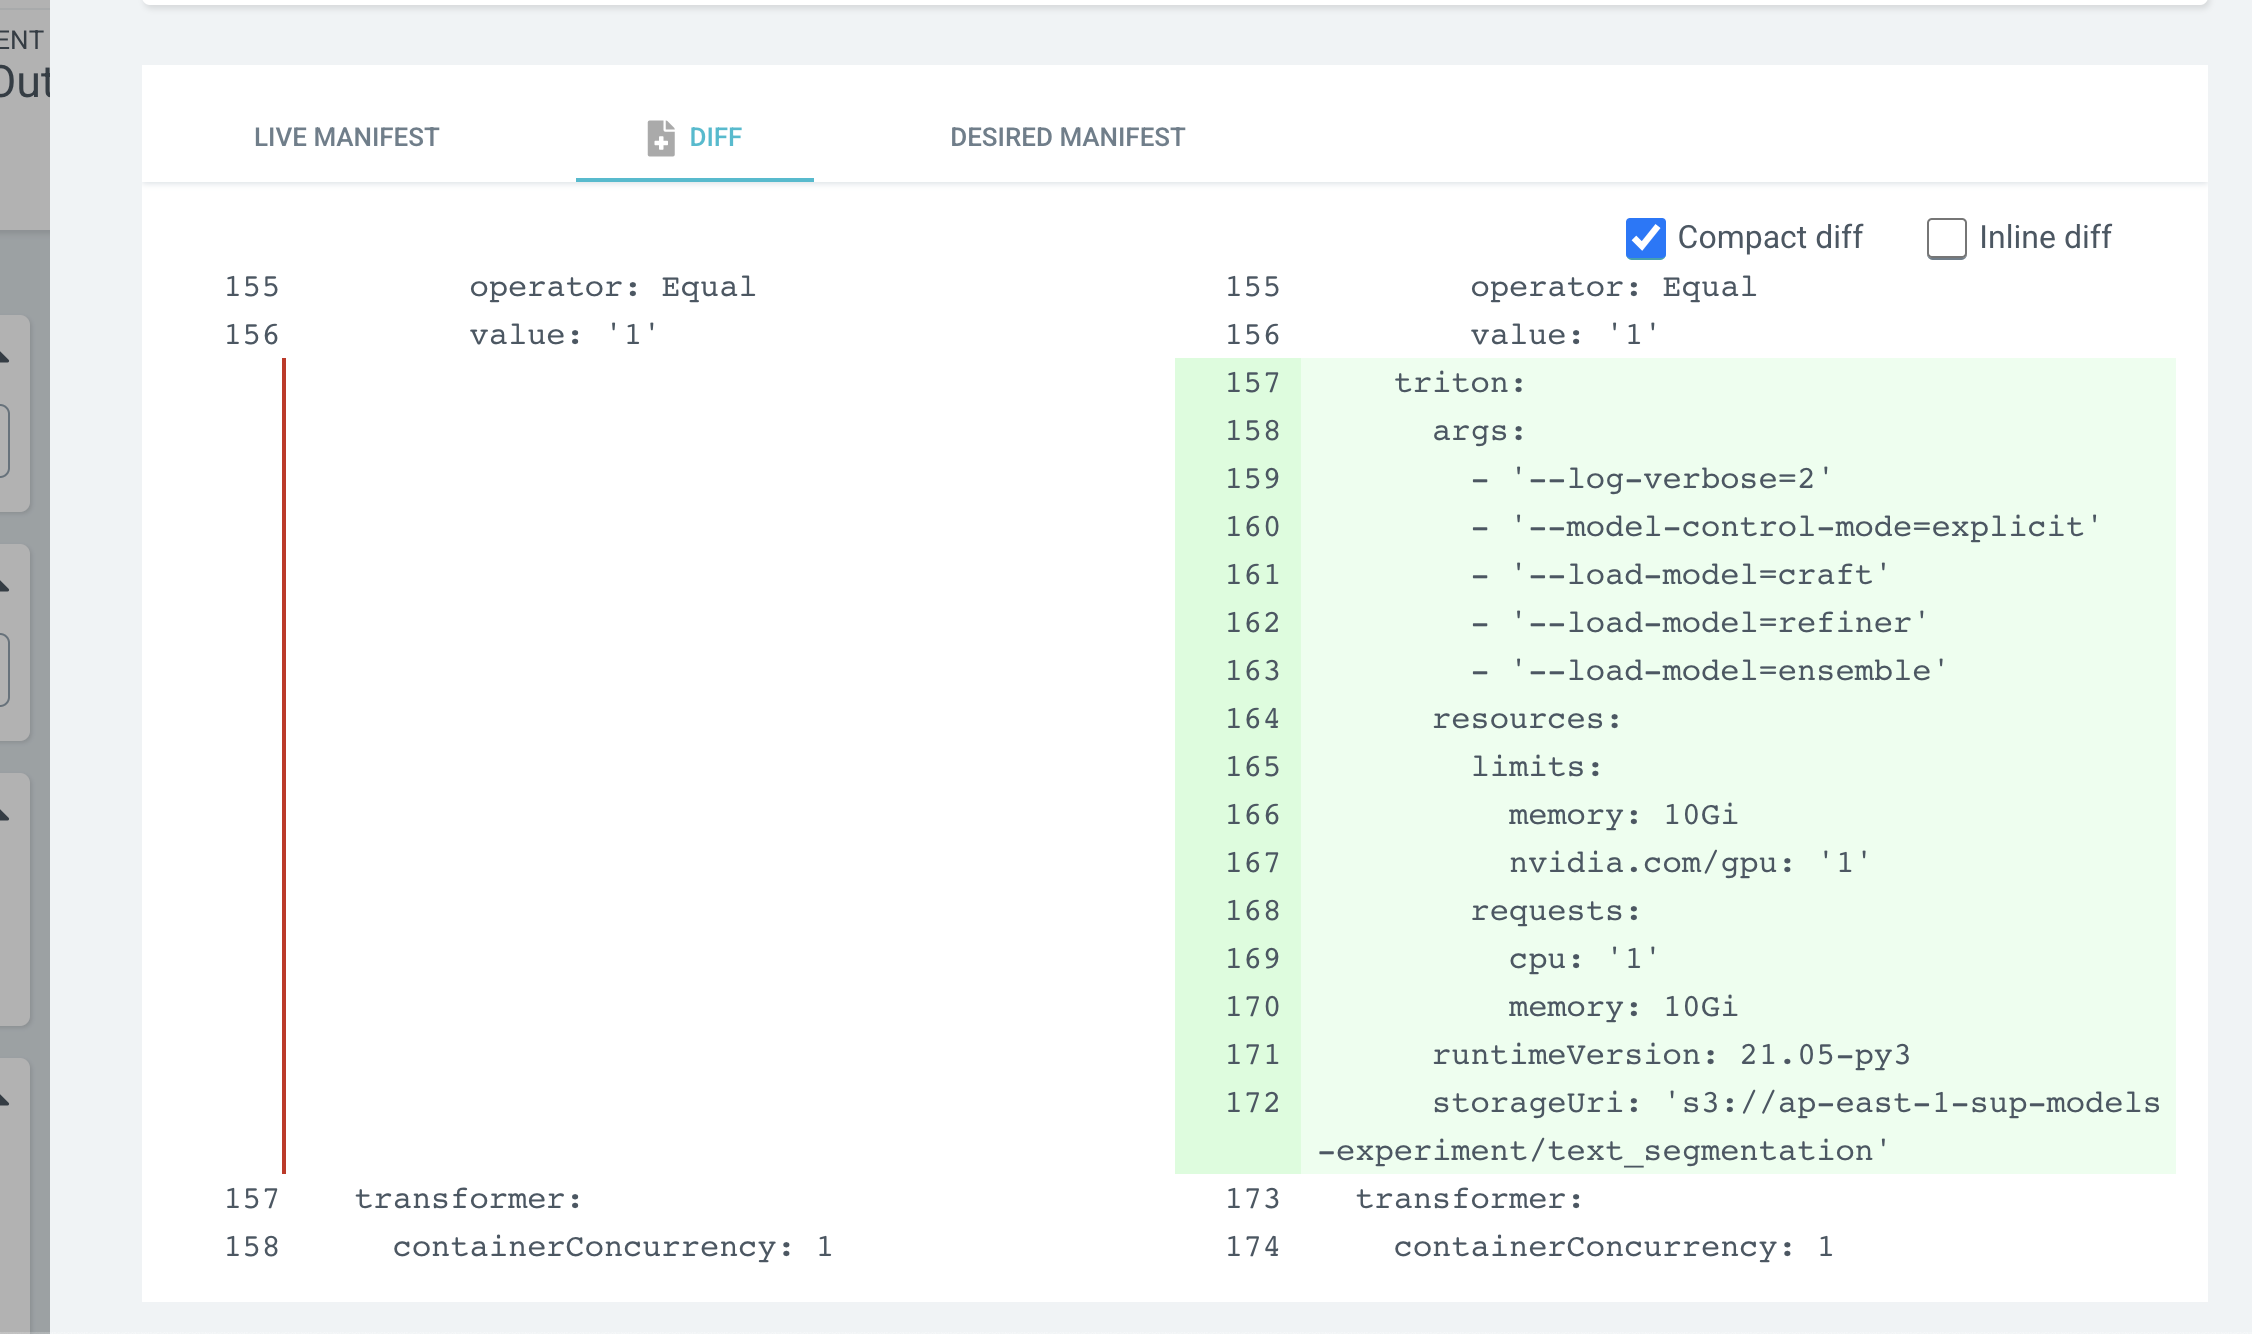The height and width of the screenshot is (1334, 2252).
Task: Switch to the Live Manifest tab
Action: 345,137
